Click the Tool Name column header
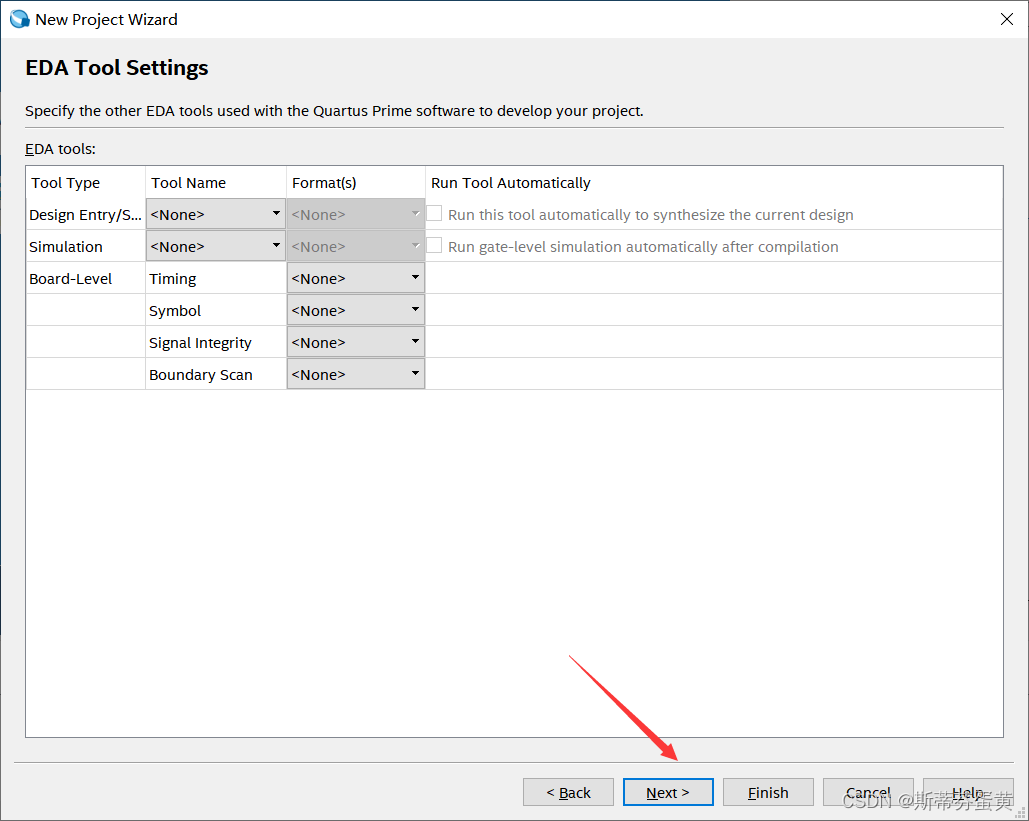 pyautogui.click(x=216, y=182)
